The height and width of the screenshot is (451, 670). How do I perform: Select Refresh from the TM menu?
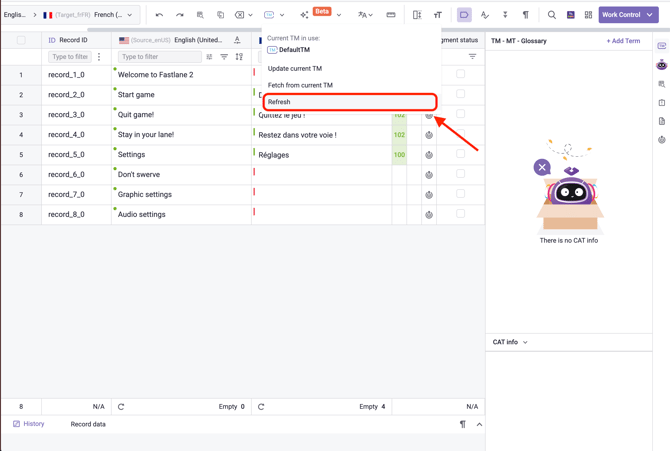[350, 102]
